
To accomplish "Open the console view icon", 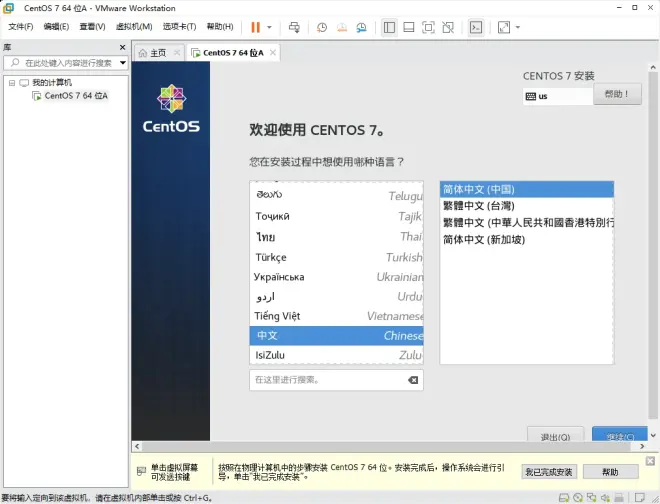I will click(x=476, y=27).
